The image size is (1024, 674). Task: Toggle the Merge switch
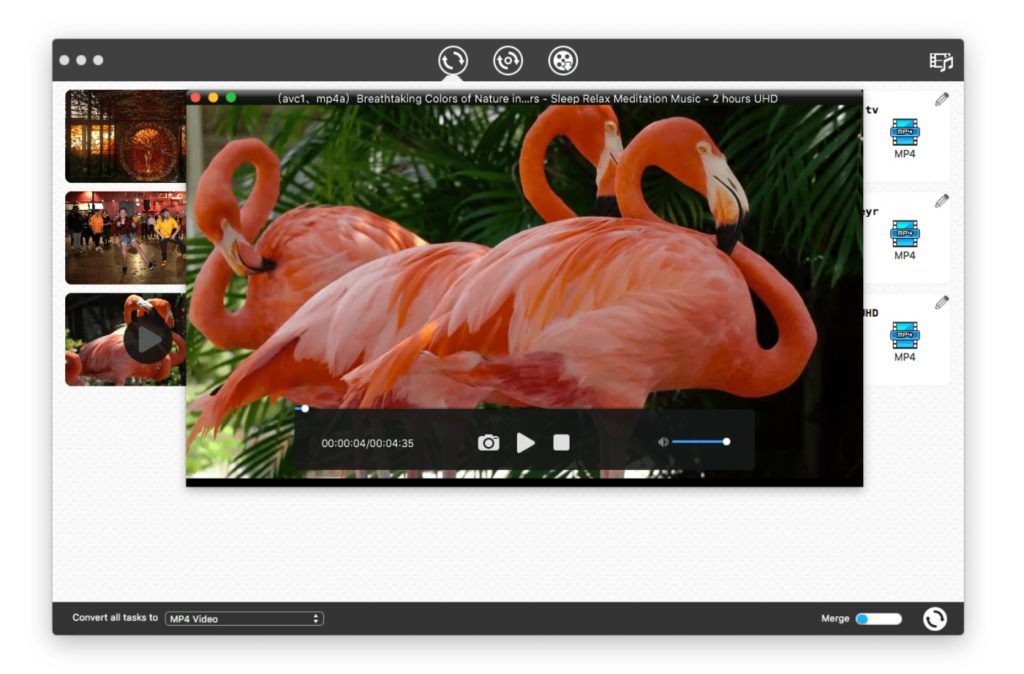(878, 619)
